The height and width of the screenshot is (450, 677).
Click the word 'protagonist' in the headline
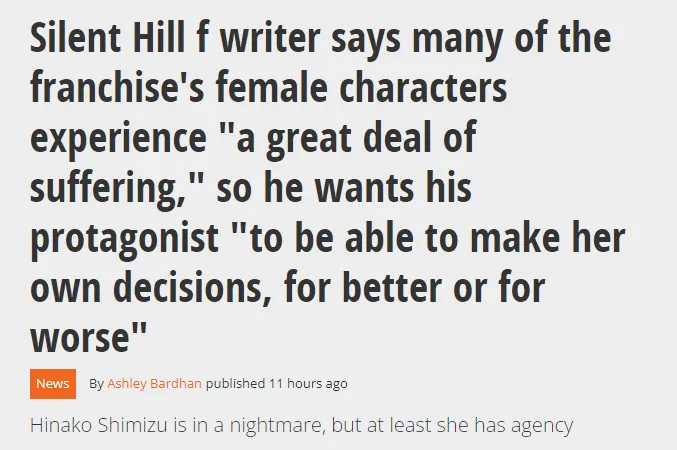click(124, 238)
